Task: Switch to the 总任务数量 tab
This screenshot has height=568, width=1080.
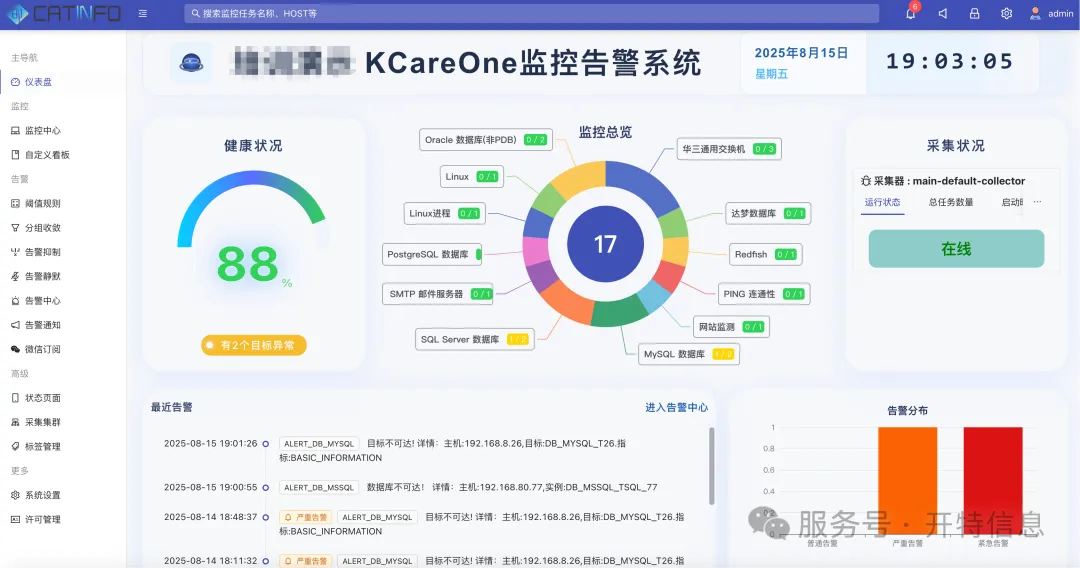Action: coord(950,202)
